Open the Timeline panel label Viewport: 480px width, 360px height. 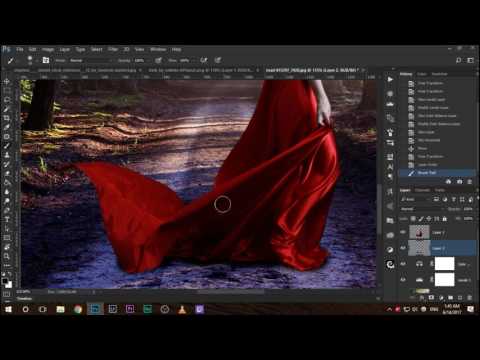[x=24, y=299]
